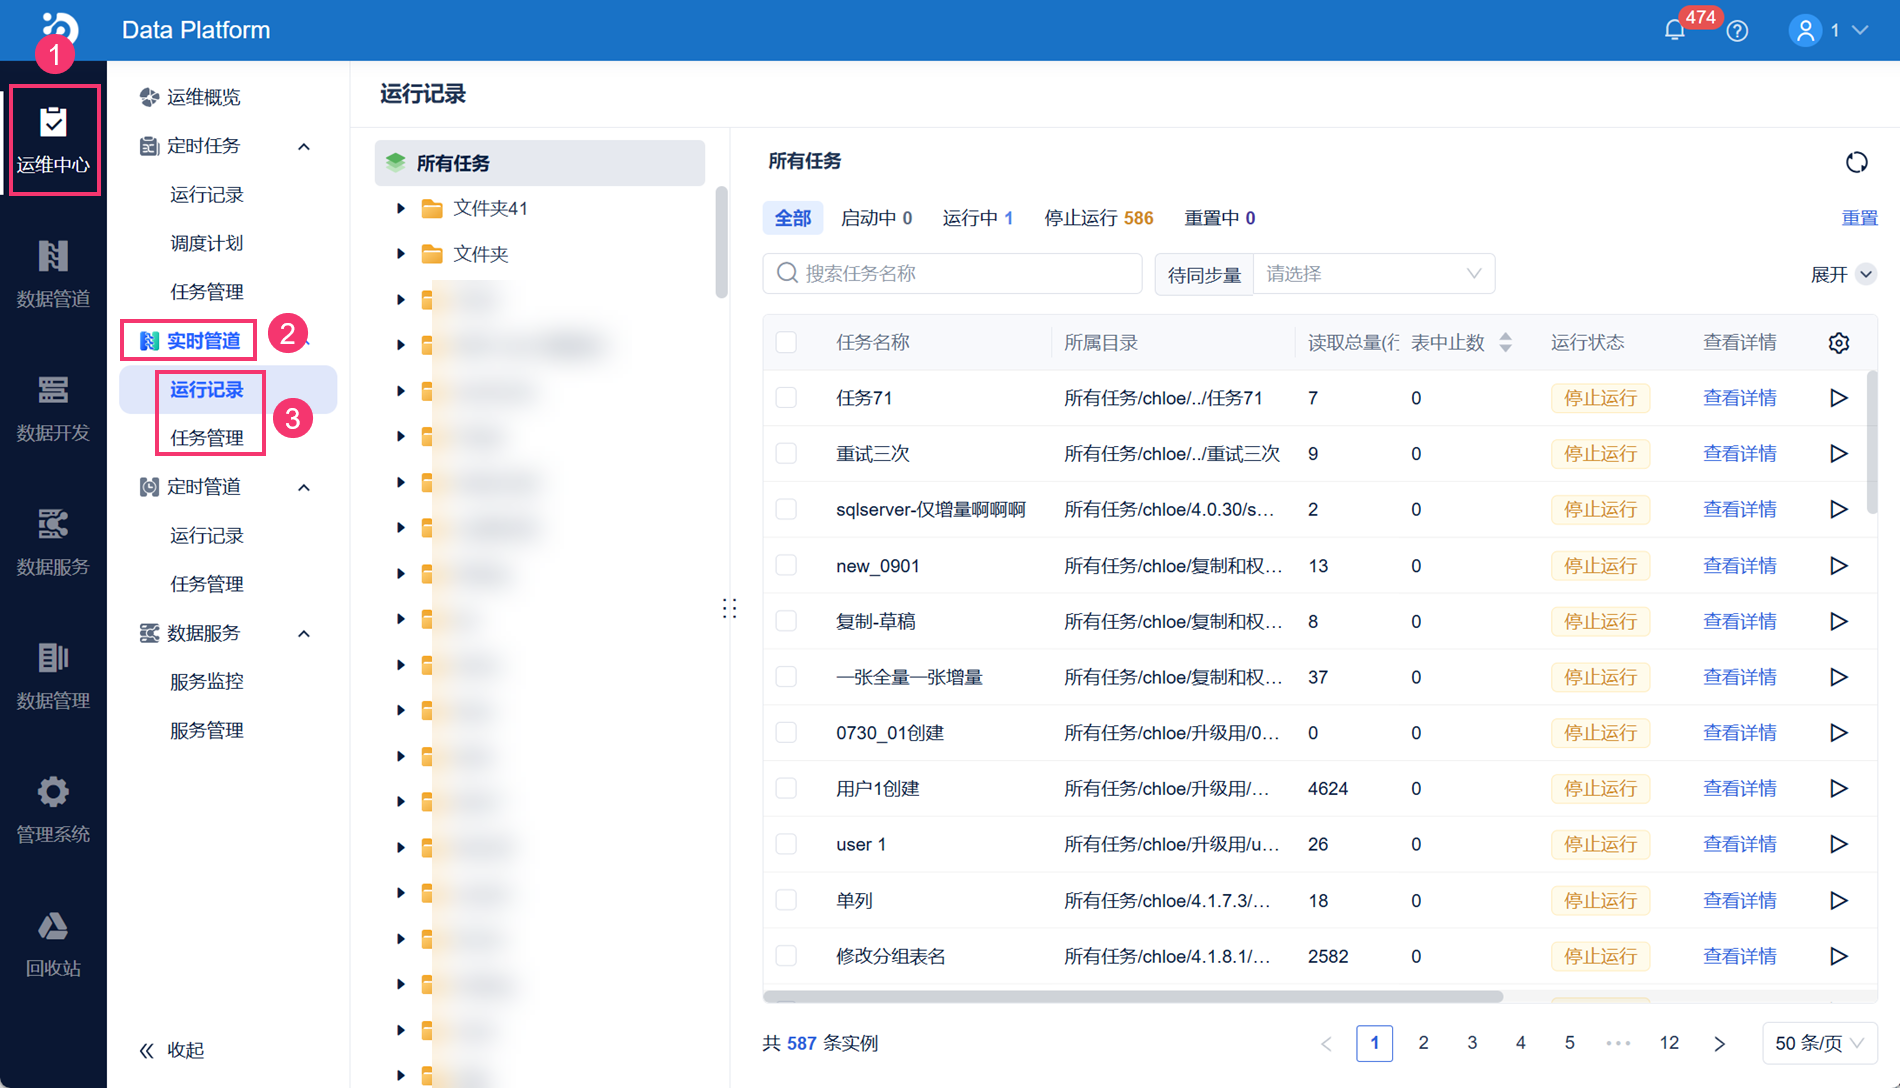The width and height of the screenshot is (1900, 1088).
Task: Open the 数据开发 sidebar module
Action: [53, 407]
